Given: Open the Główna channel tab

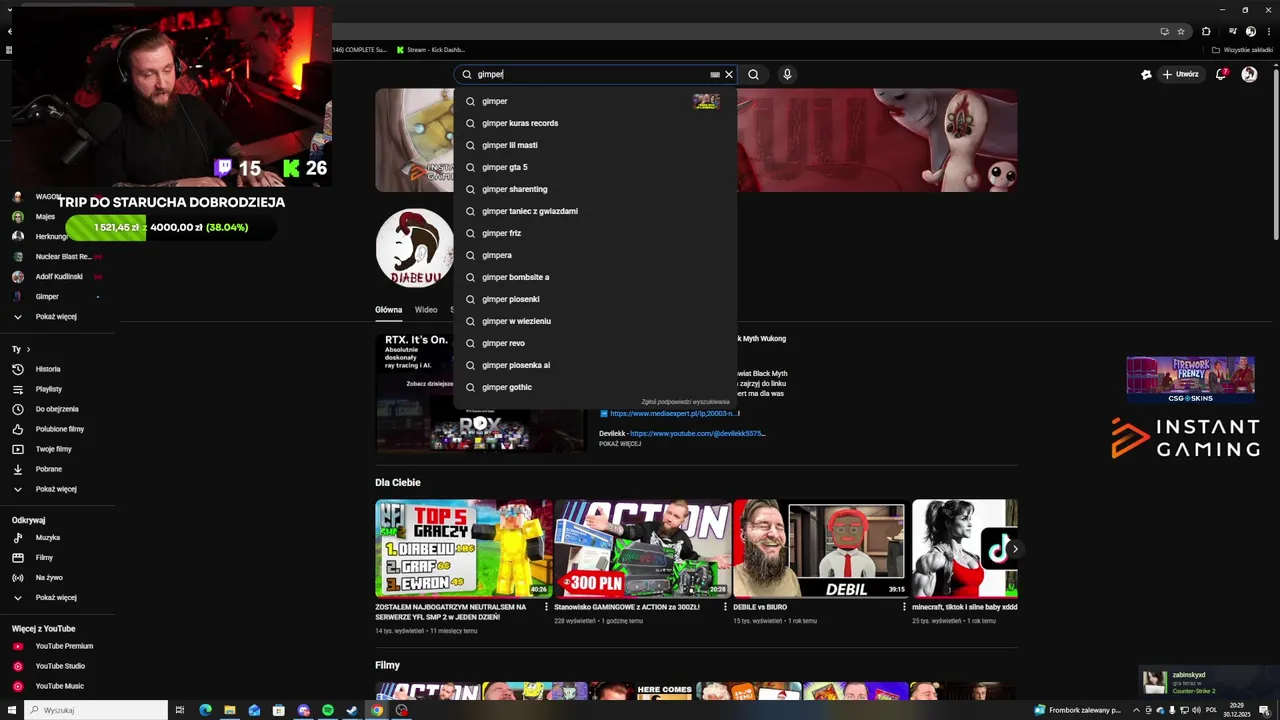Looking at the screenshot, I should pos(389,310).
